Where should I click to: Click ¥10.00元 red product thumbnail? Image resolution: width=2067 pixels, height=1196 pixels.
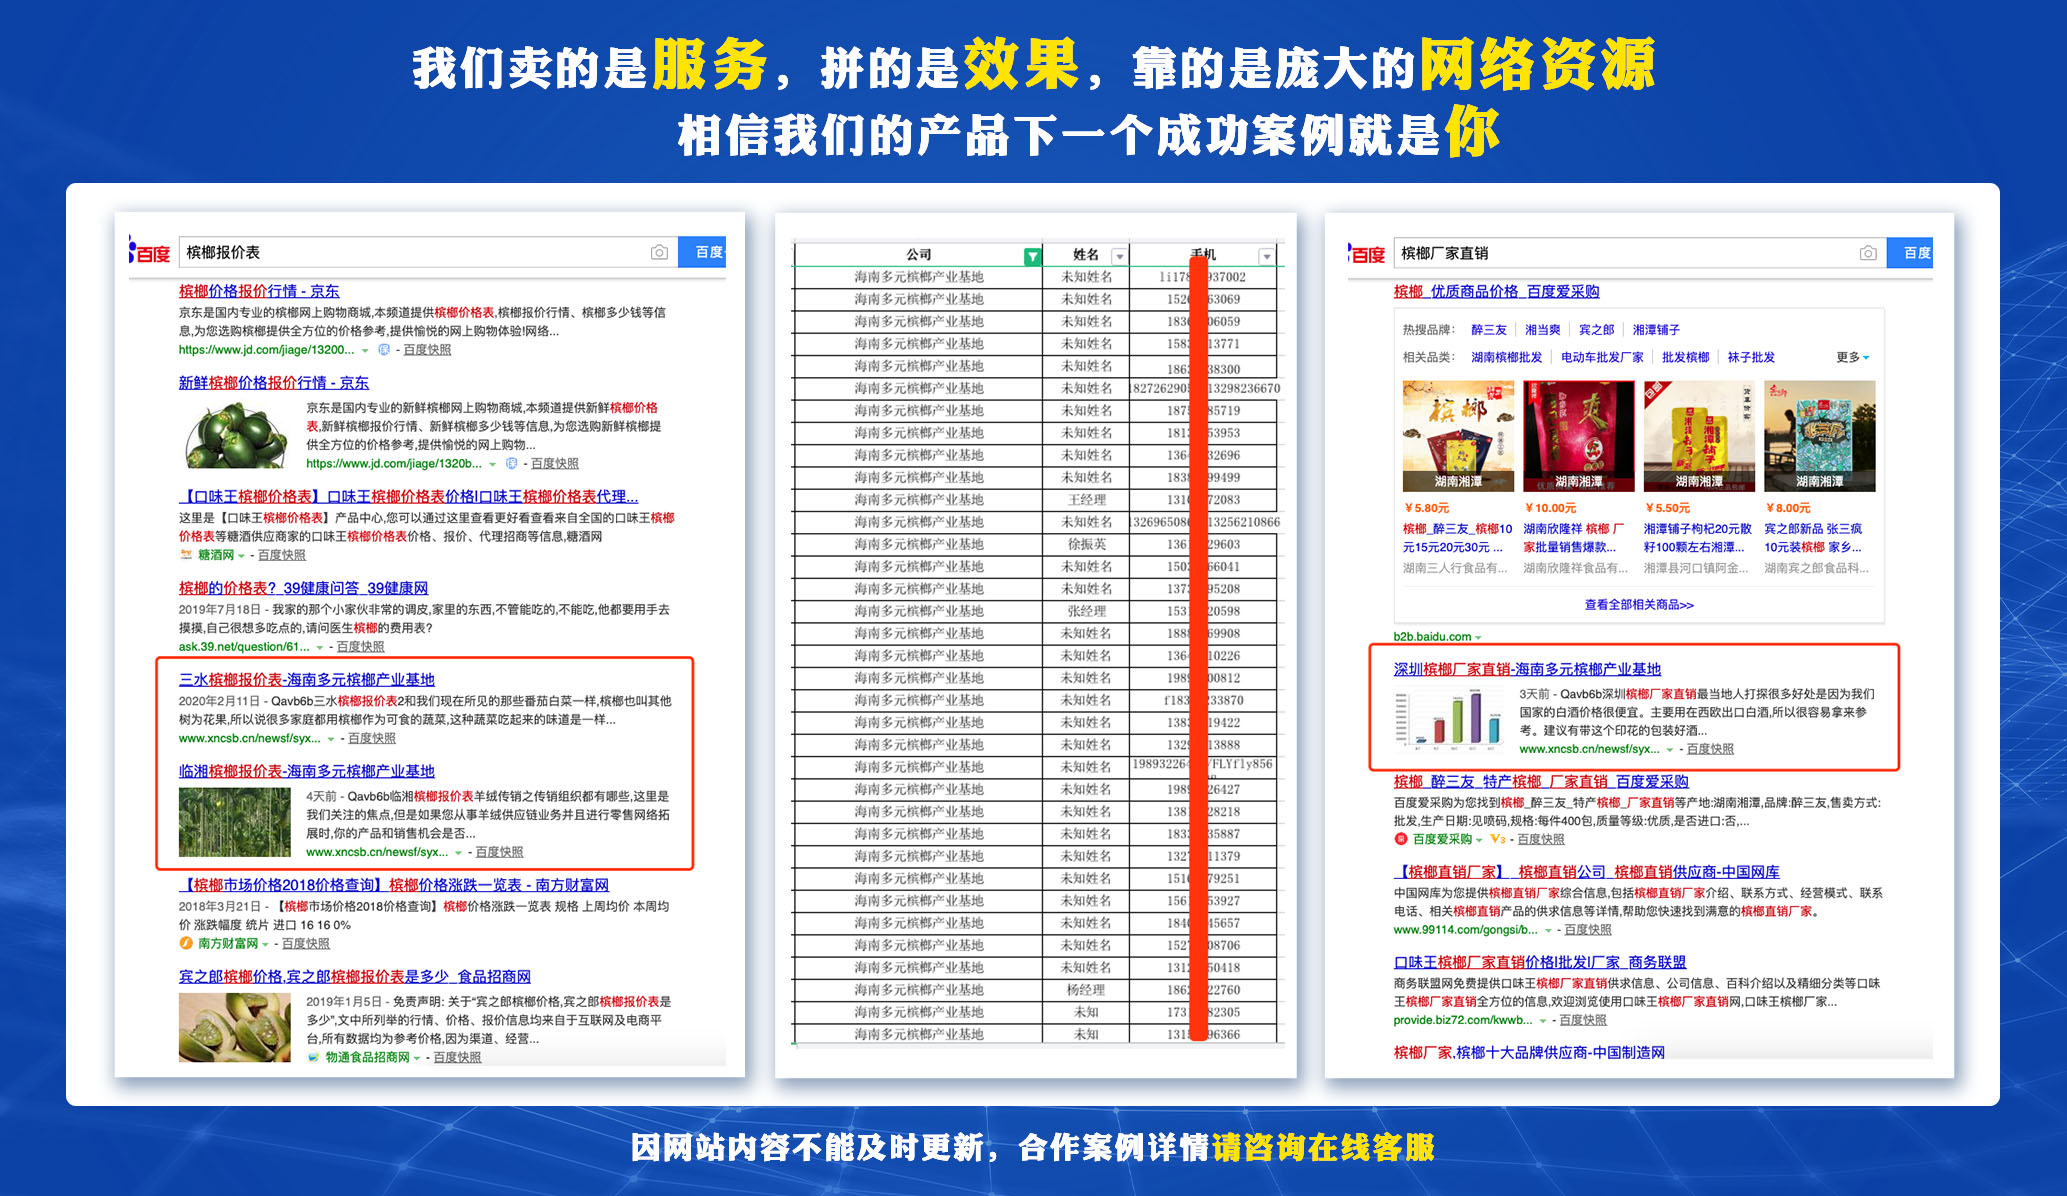click(1578, 436)
